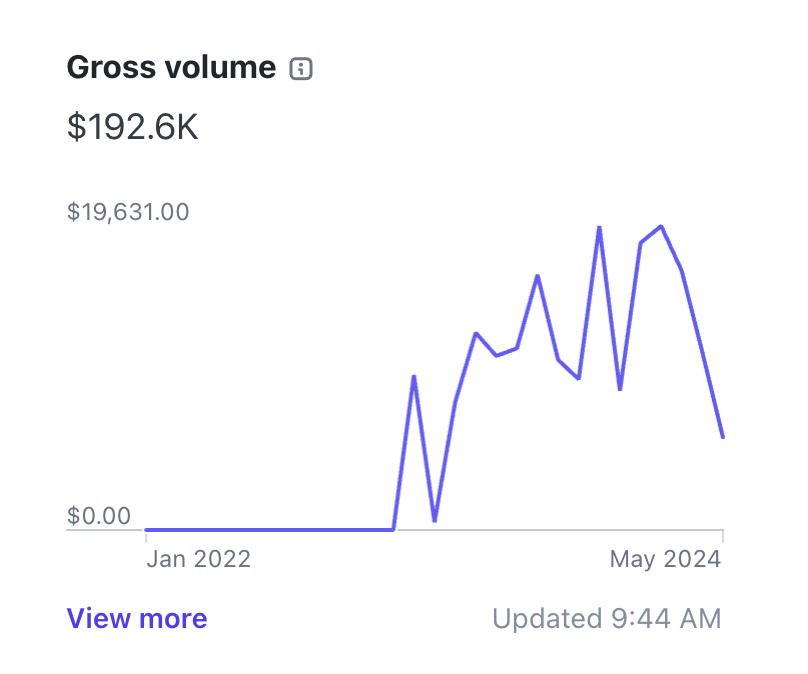
Task: Click the flat zero segment of the line
Action: (270, 529)
